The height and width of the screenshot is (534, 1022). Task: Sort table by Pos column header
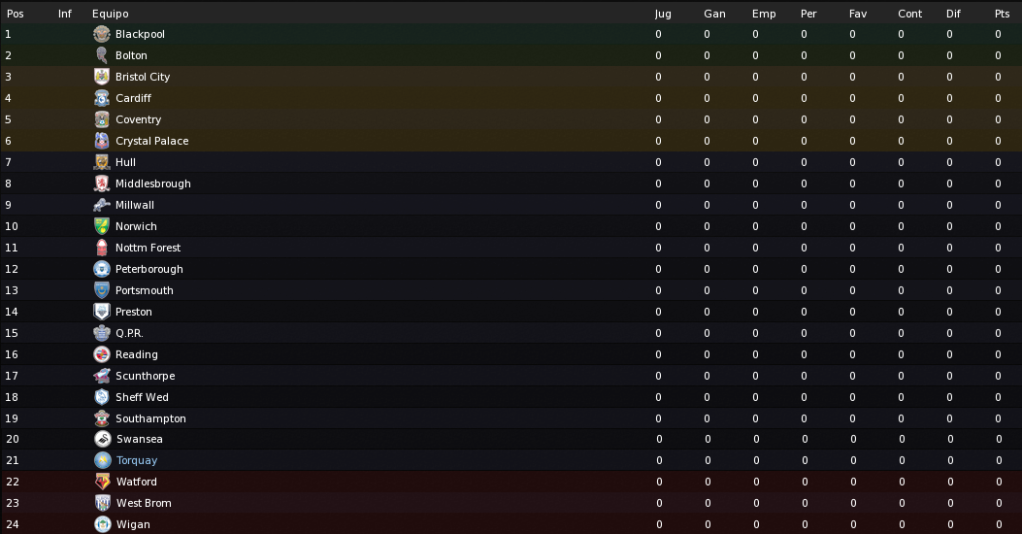pos(15,14)
